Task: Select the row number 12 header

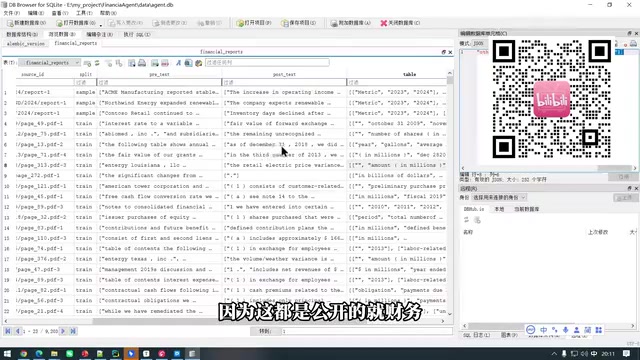Action: point(7,207)
